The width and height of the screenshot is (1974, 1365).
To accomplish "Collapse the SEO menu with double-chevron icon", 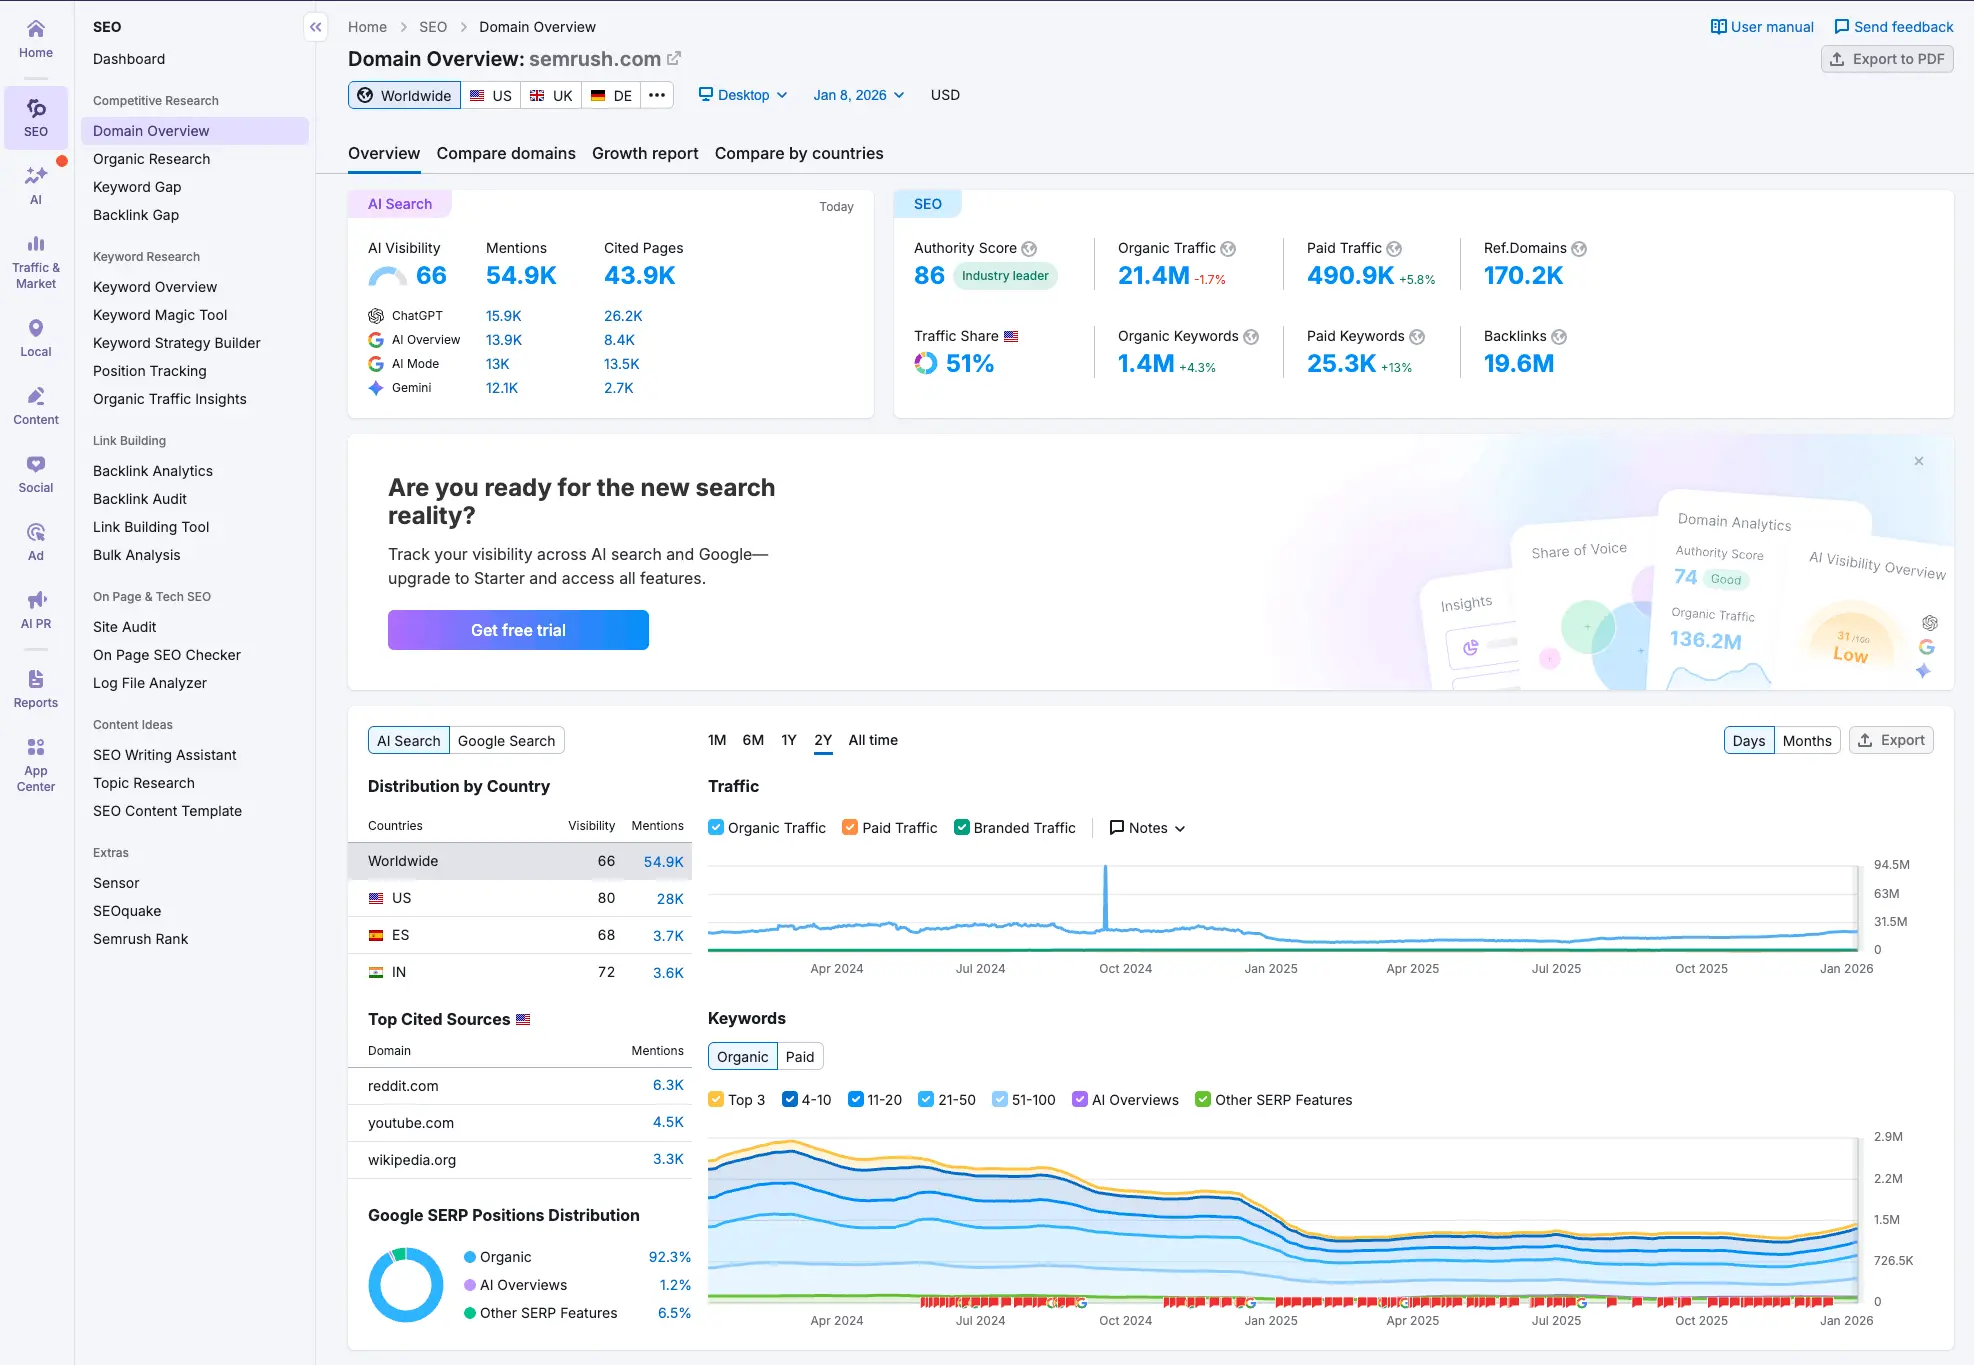I will [316, 27].
